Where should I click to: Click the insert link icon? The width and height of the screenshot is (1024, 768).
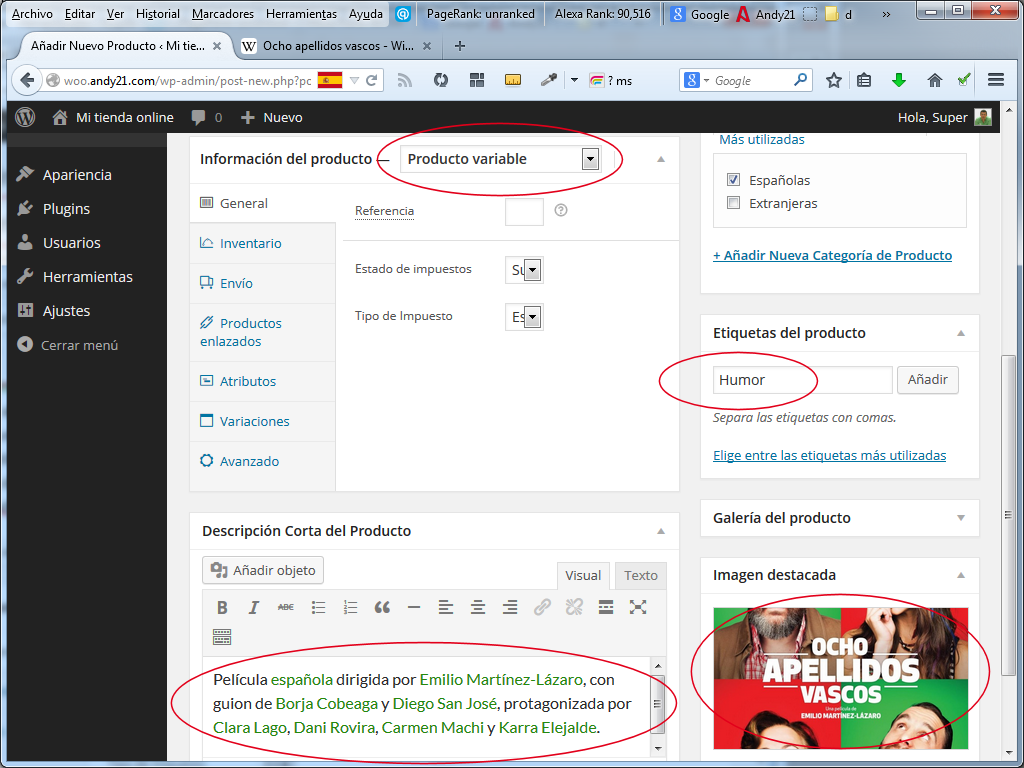[x=542, y=607]
